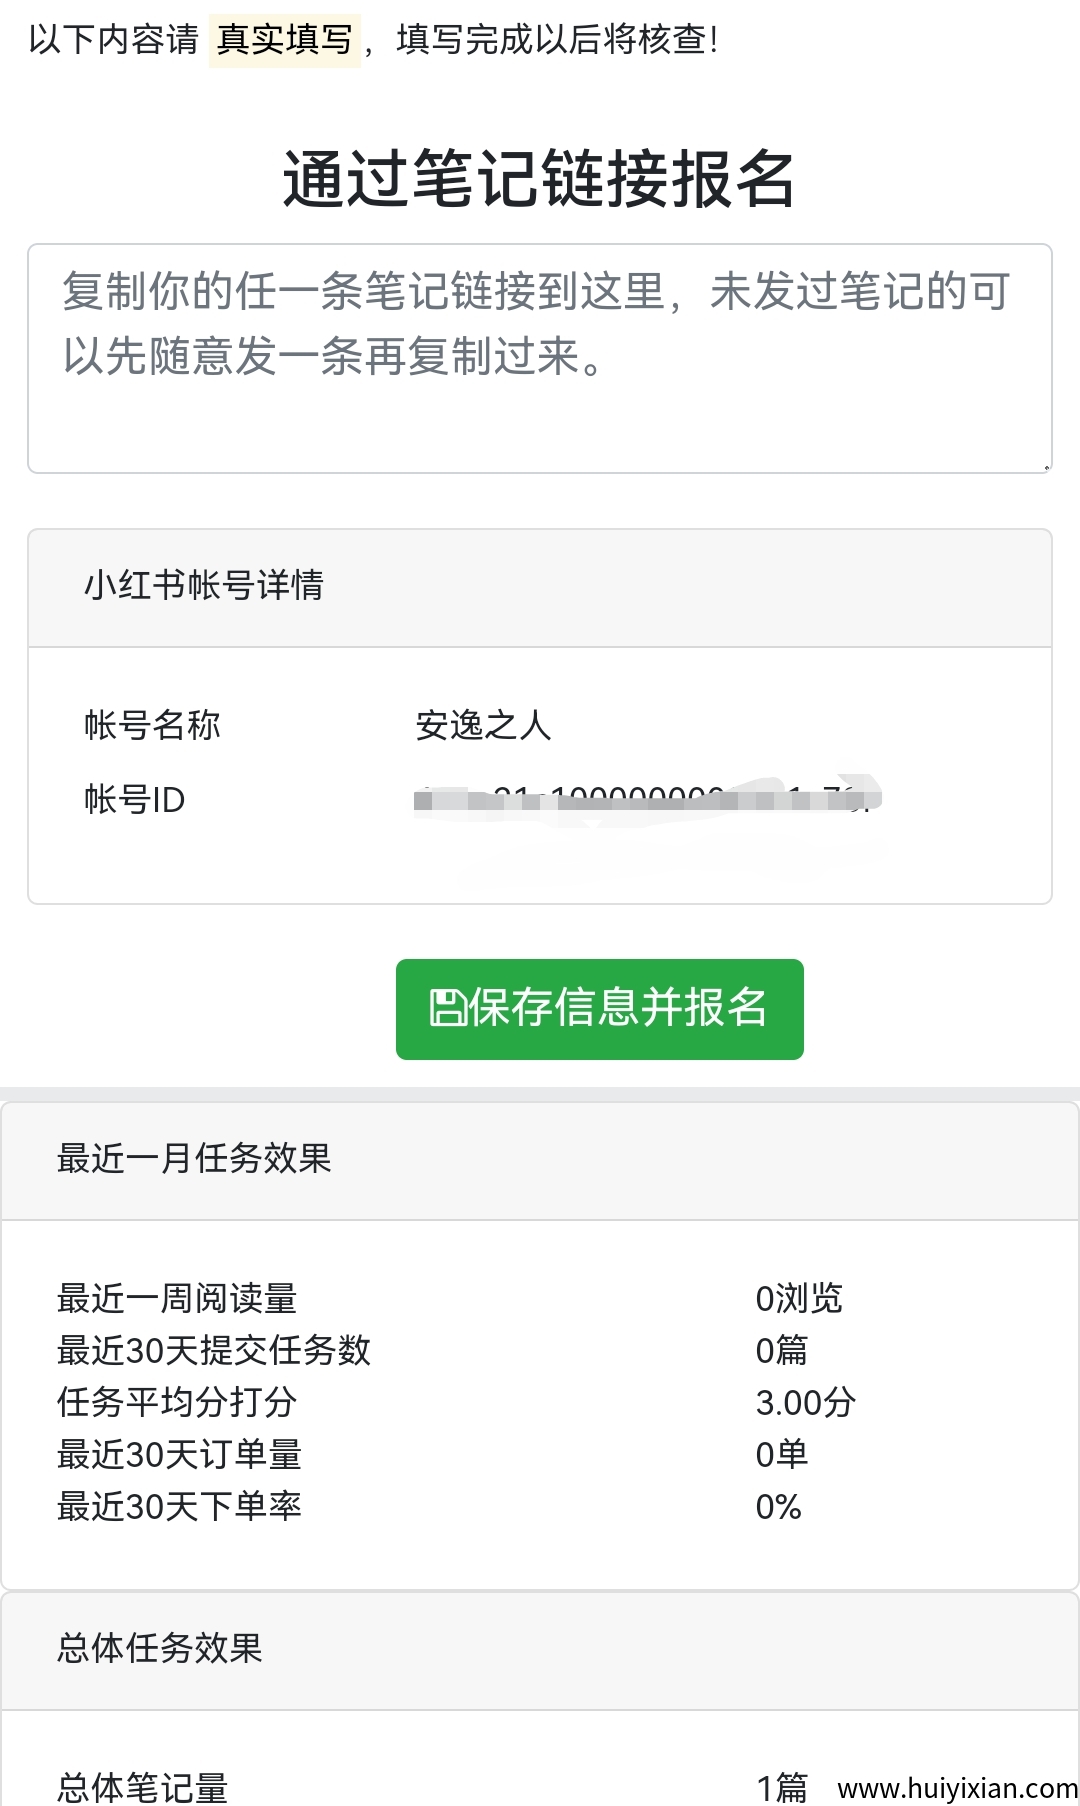
Task: Click the save disk icon on green button
Action: tap(447, 1010)
